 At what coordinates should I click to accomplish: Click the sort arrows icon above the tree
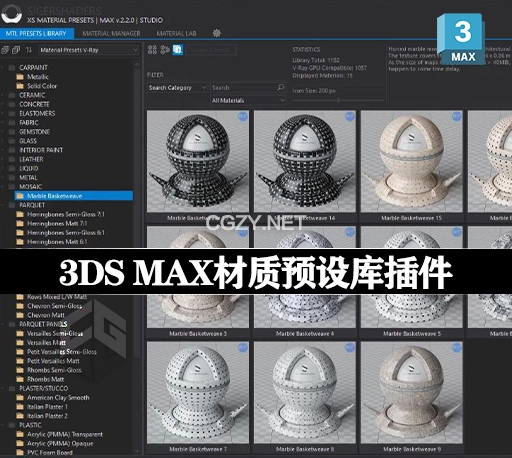tap(29, 50)
